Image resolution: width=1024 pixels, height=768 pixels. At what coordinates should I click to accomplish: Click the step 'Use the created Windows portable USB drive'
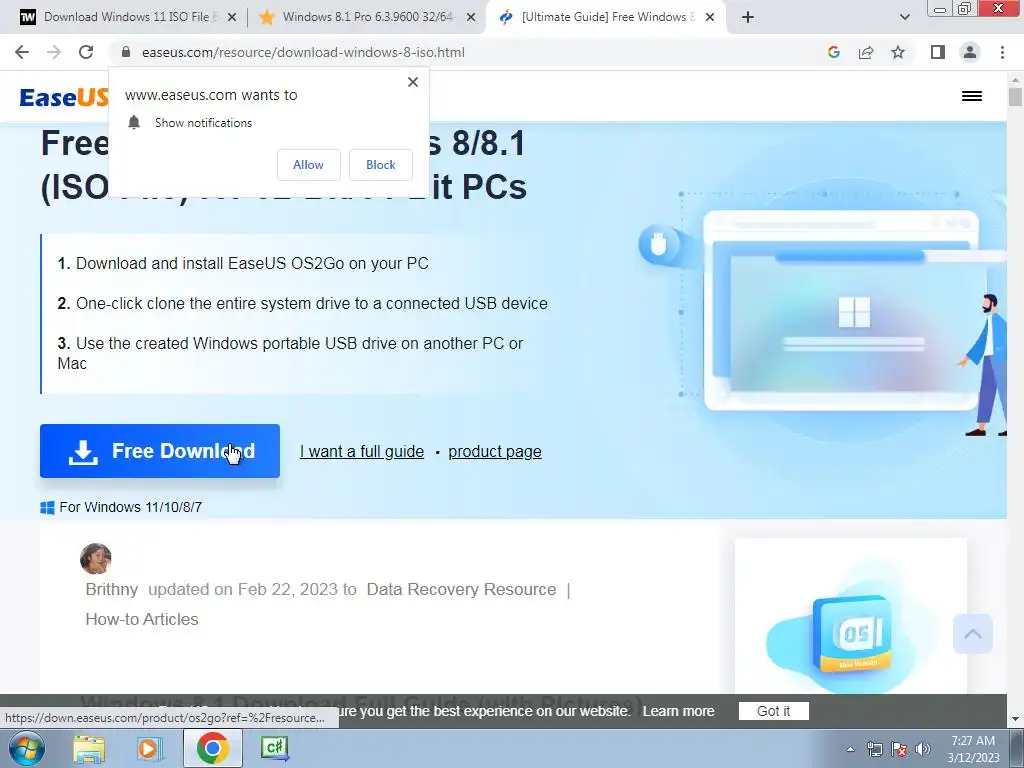290,353
